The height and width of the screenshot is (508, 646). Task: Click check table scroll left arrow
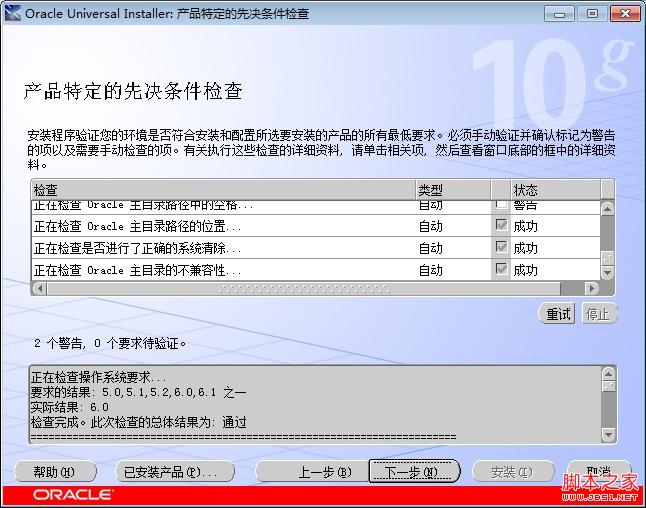(40, 288)
